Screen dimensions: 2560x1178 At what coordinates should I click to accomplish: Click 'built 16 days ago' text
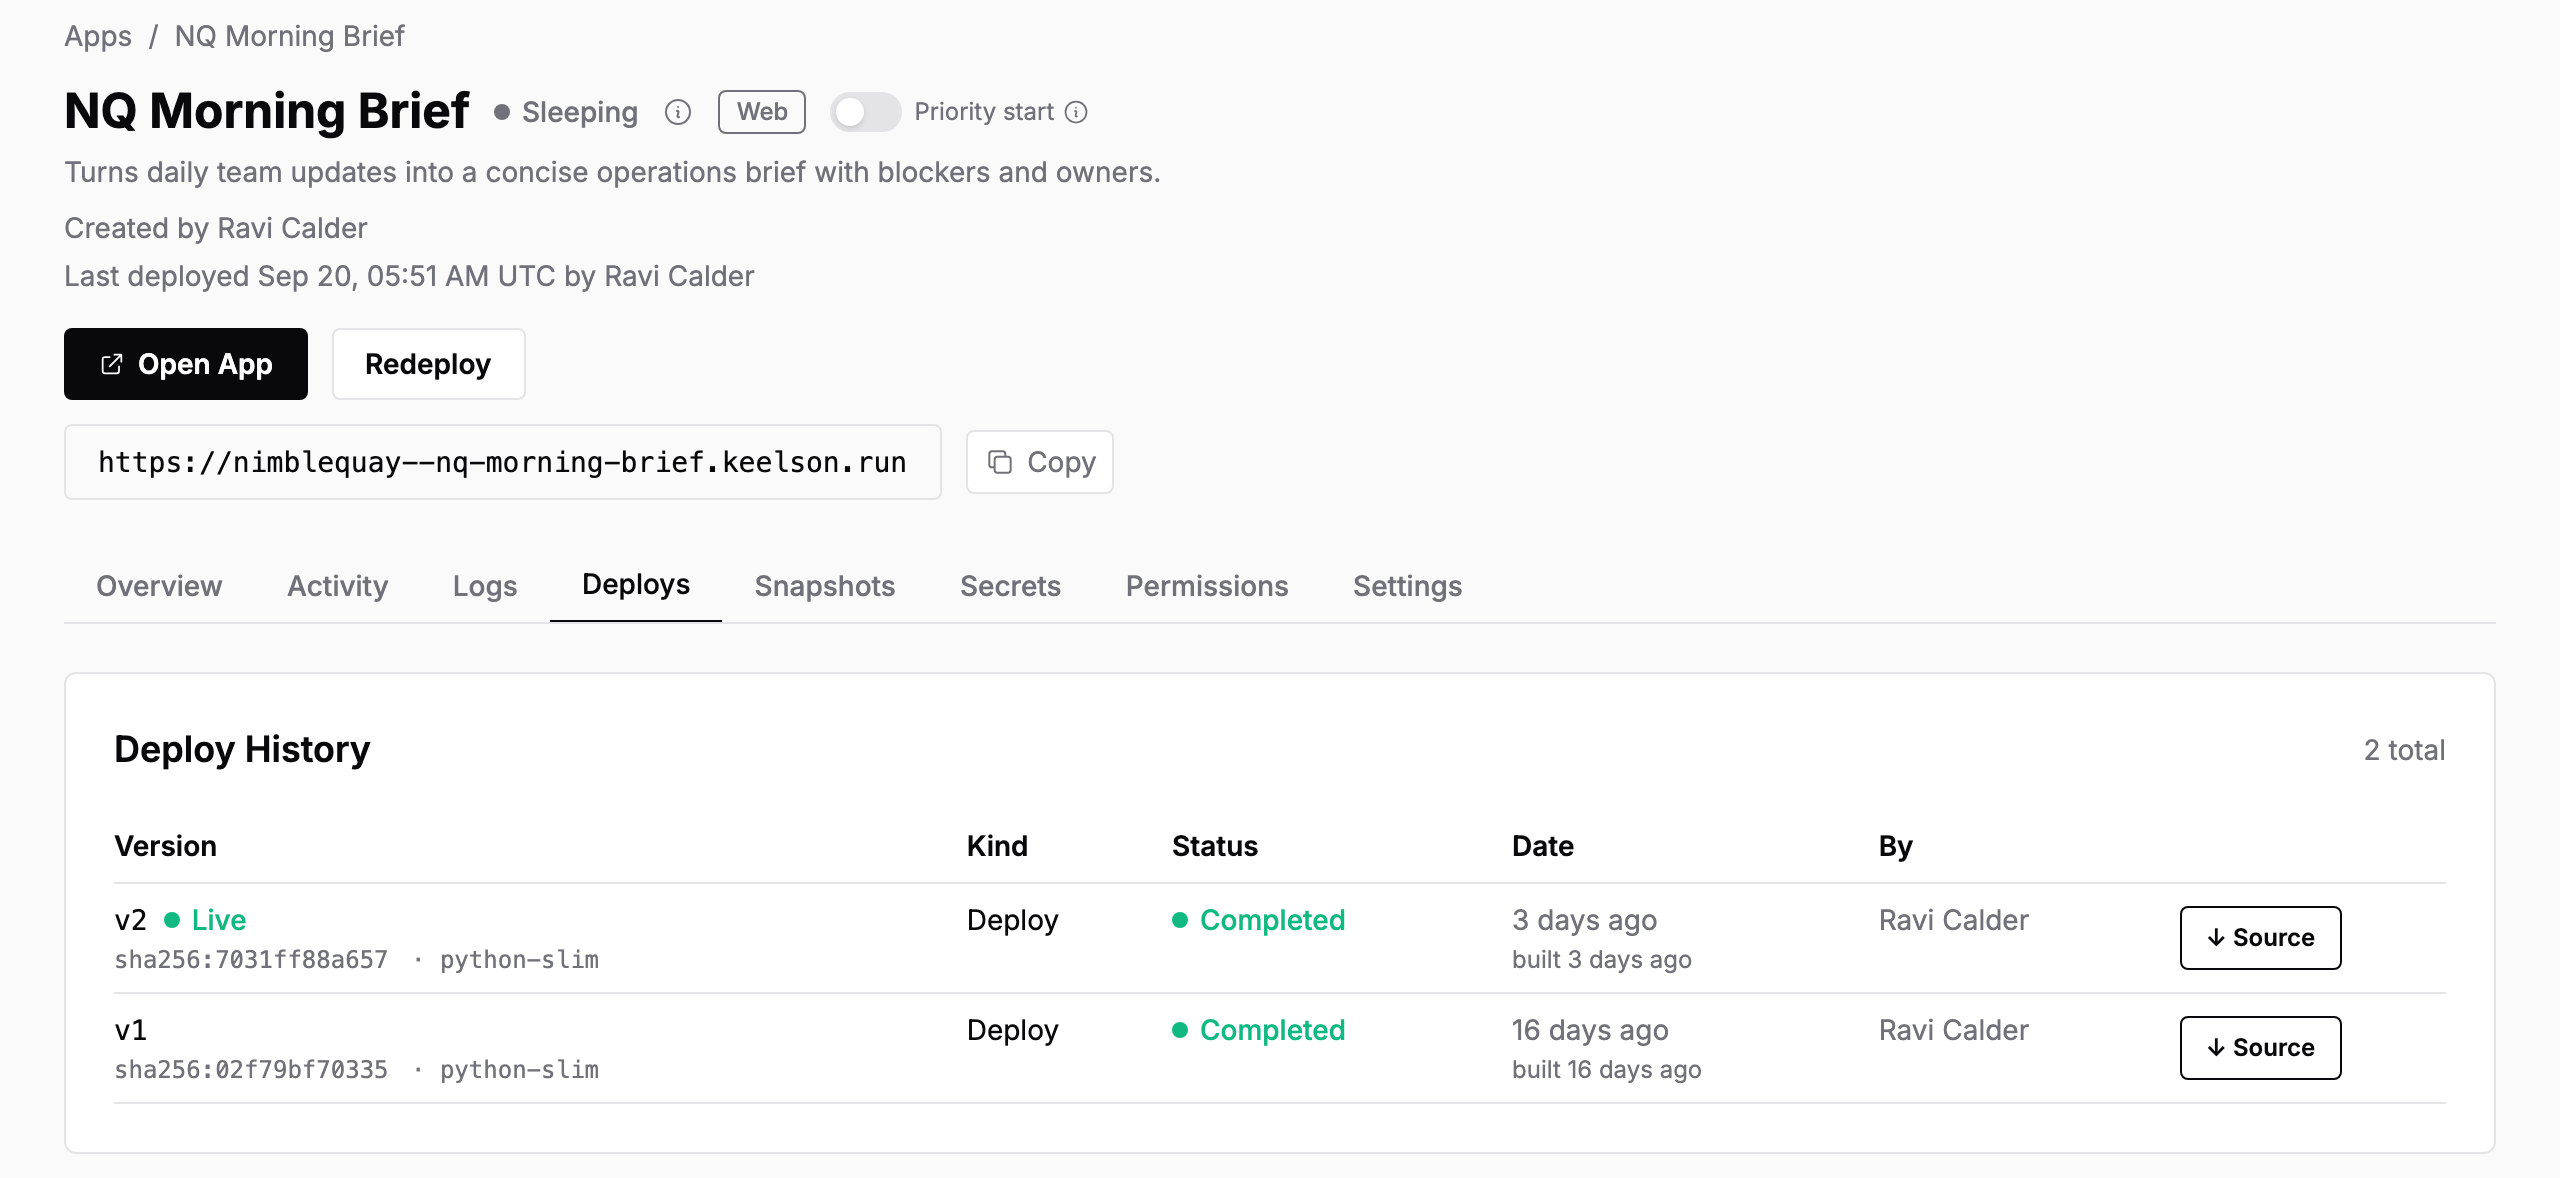[x=1606, y=1070]
